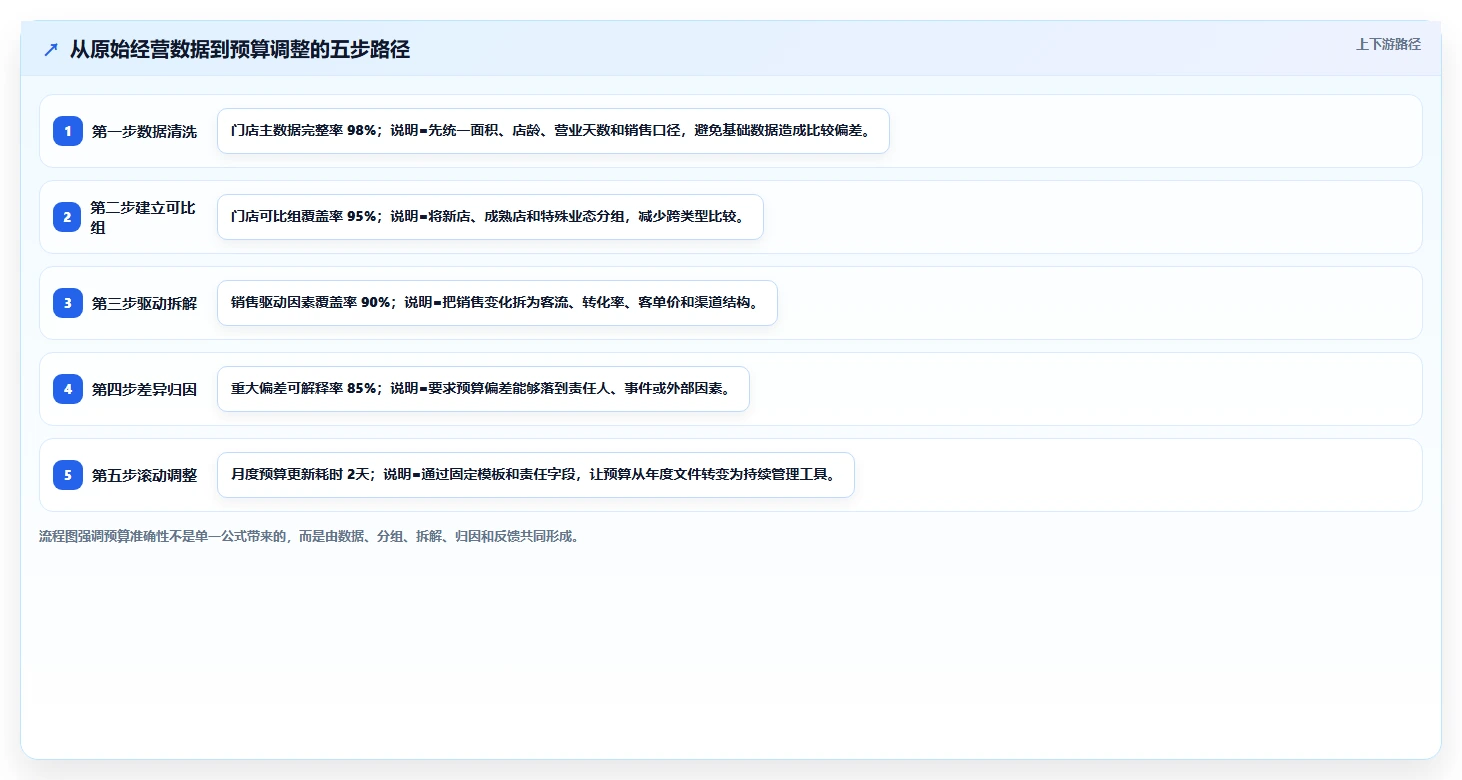Click the footnote starting 流程图强调预算准确性
Screen dimensions: 1462x780
309,536
